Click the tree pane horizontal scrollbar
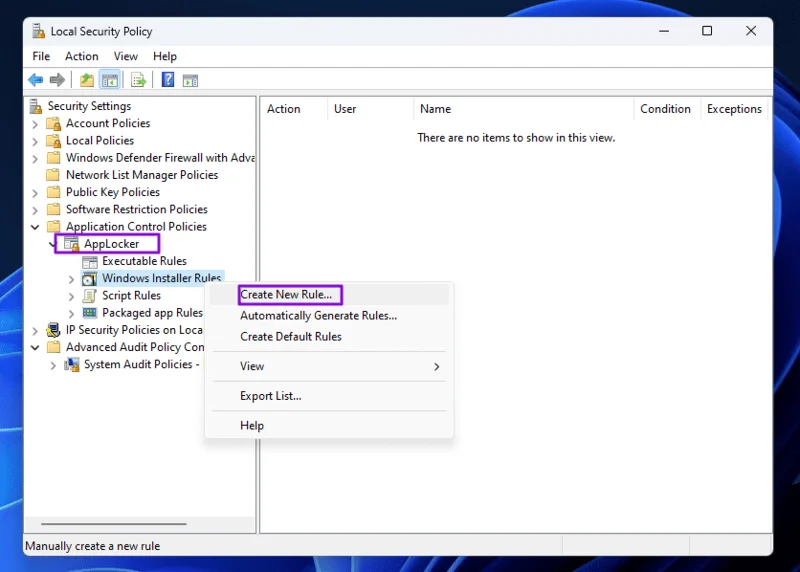The image size is (800, 572). 114,524
